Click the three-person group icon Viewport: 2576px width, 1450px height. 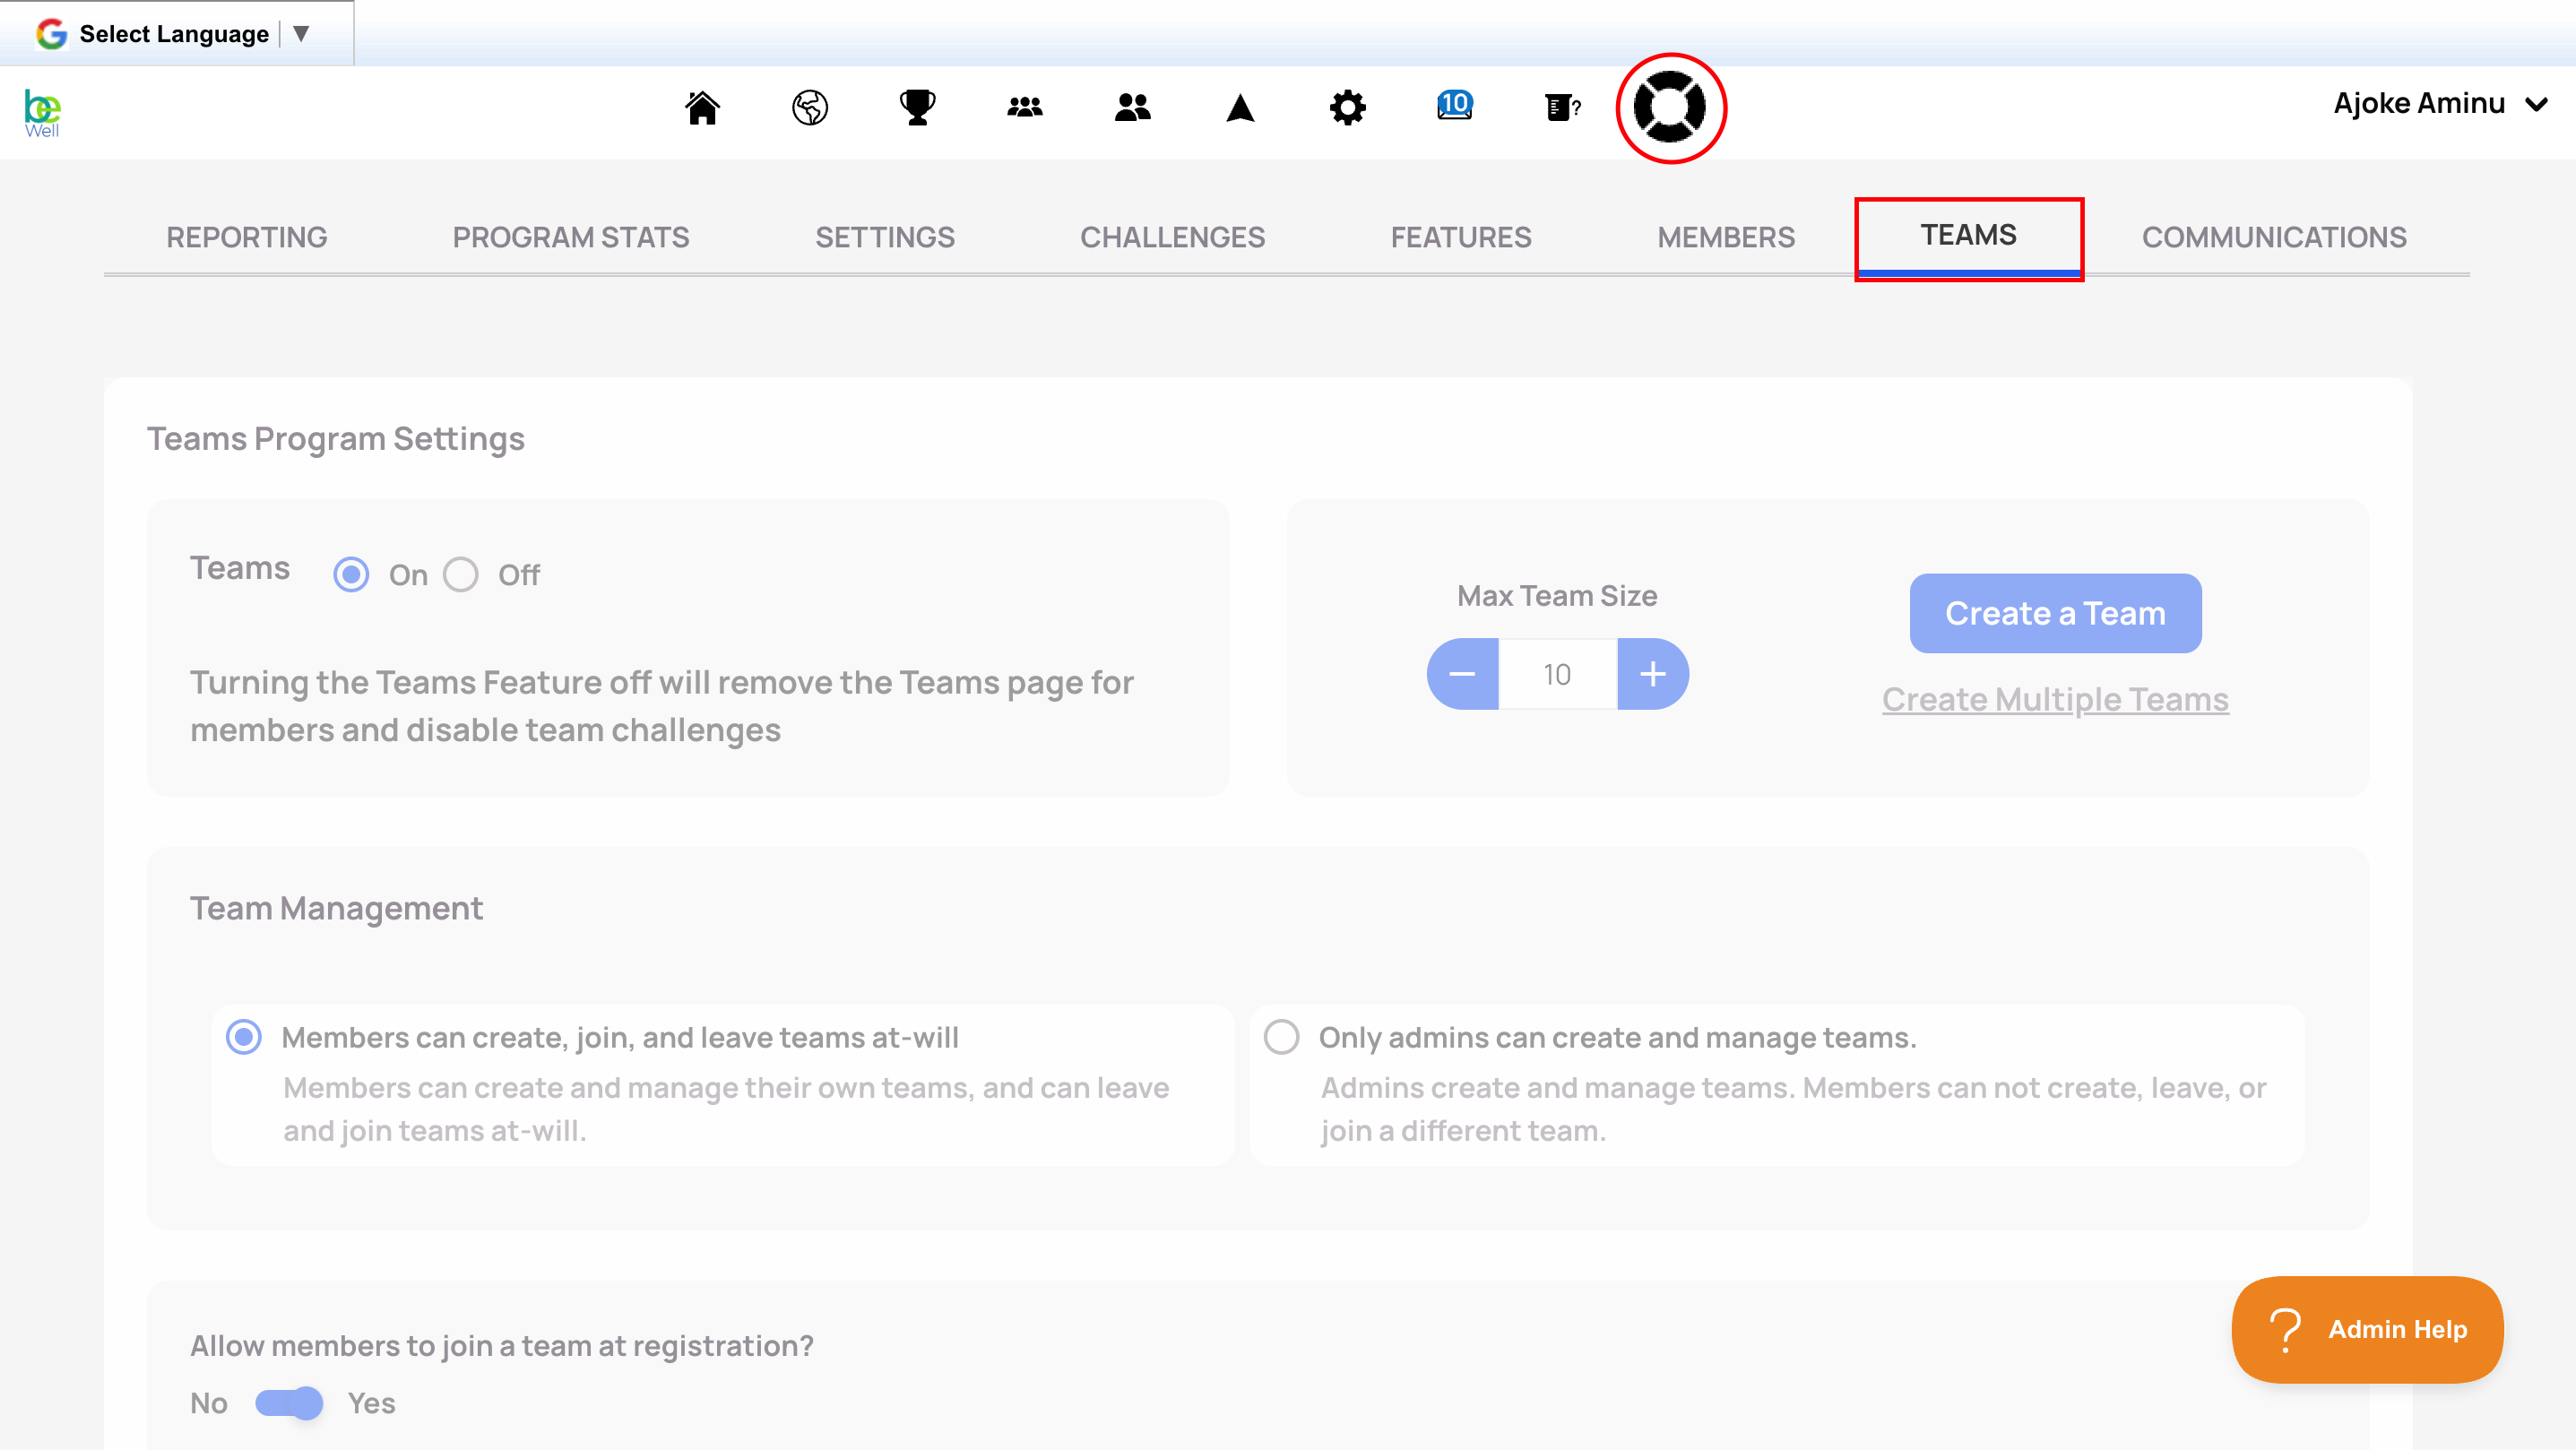point(1025,107)
